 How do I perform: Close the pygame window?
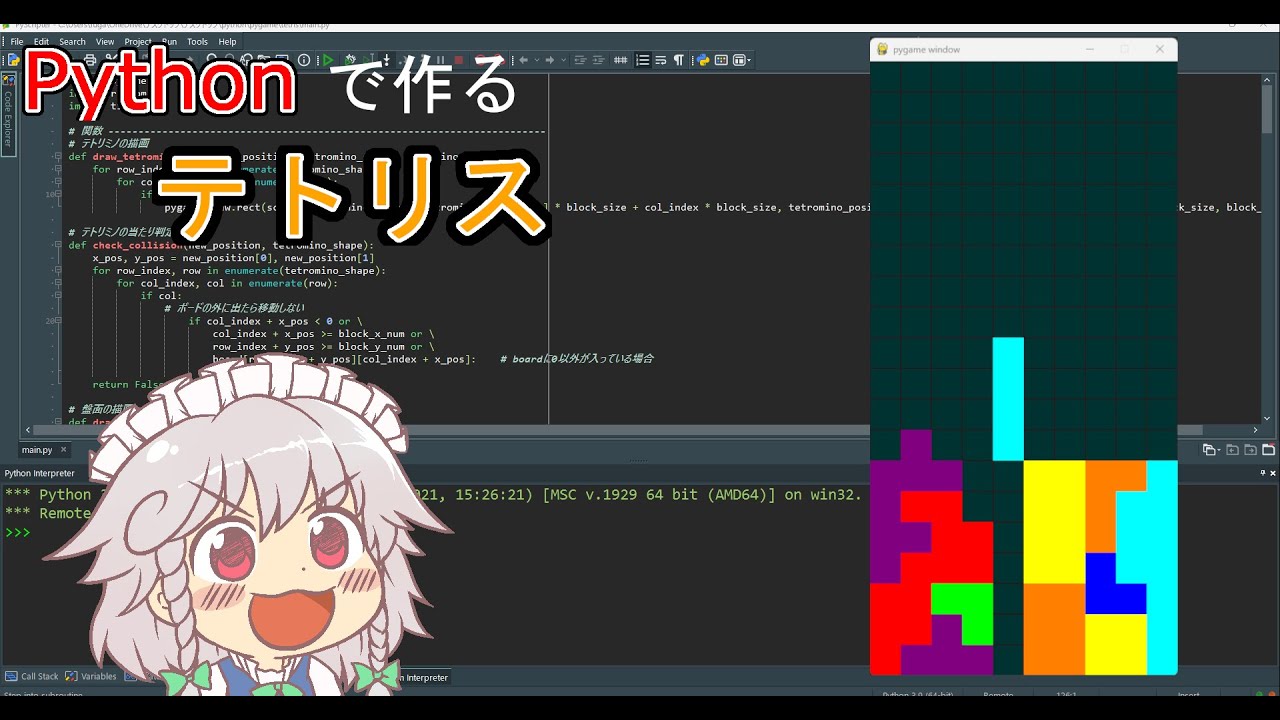[x=1160, y=49]
